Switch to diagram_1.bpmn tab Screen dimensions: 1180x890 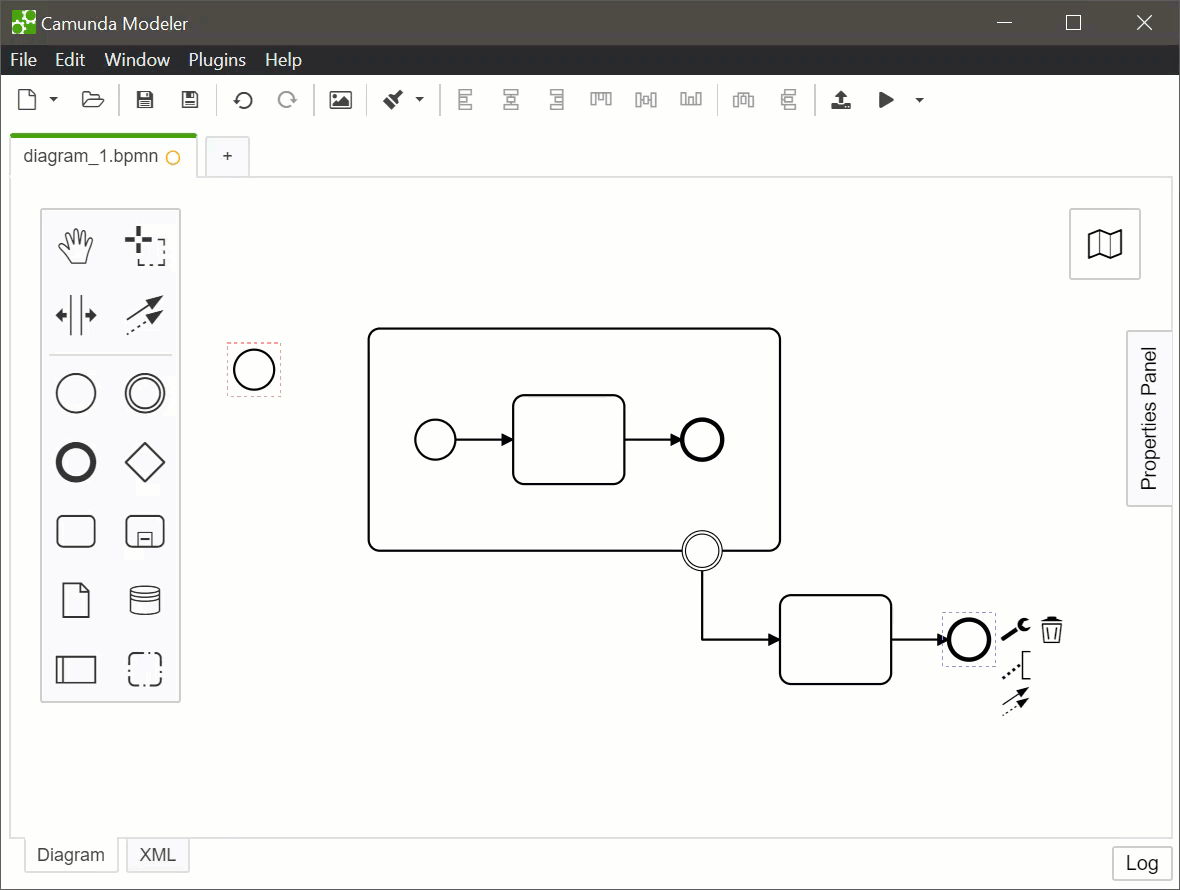coord(103,156)
